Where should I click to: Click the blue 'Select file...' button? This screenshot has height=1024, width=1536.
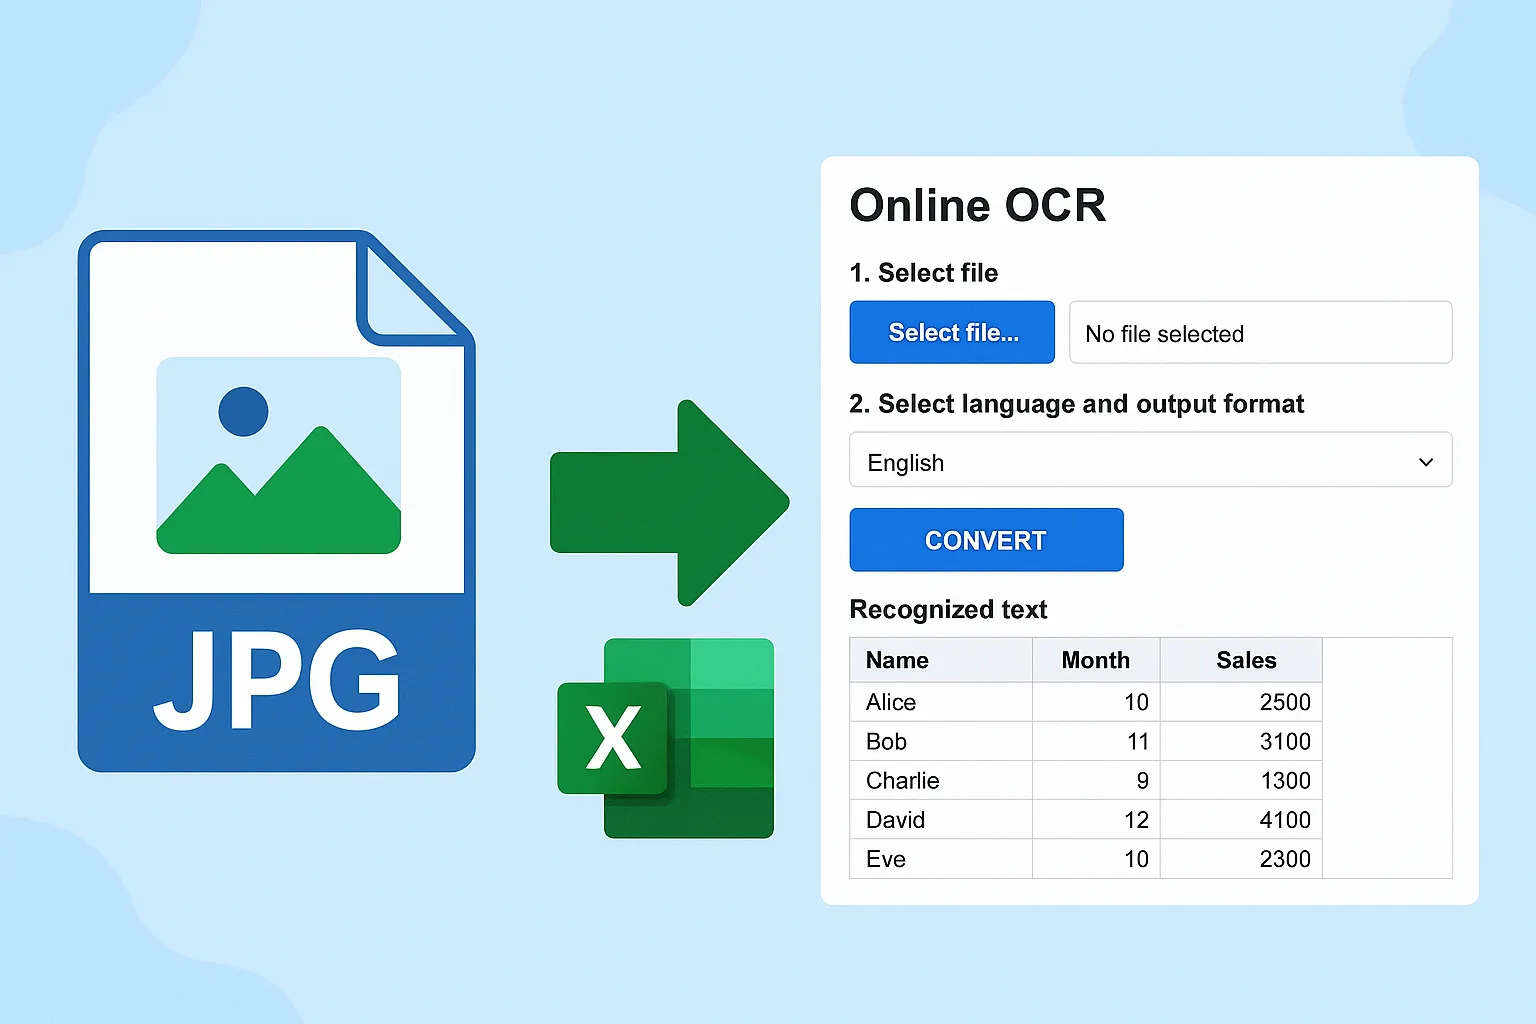[952, 332]
